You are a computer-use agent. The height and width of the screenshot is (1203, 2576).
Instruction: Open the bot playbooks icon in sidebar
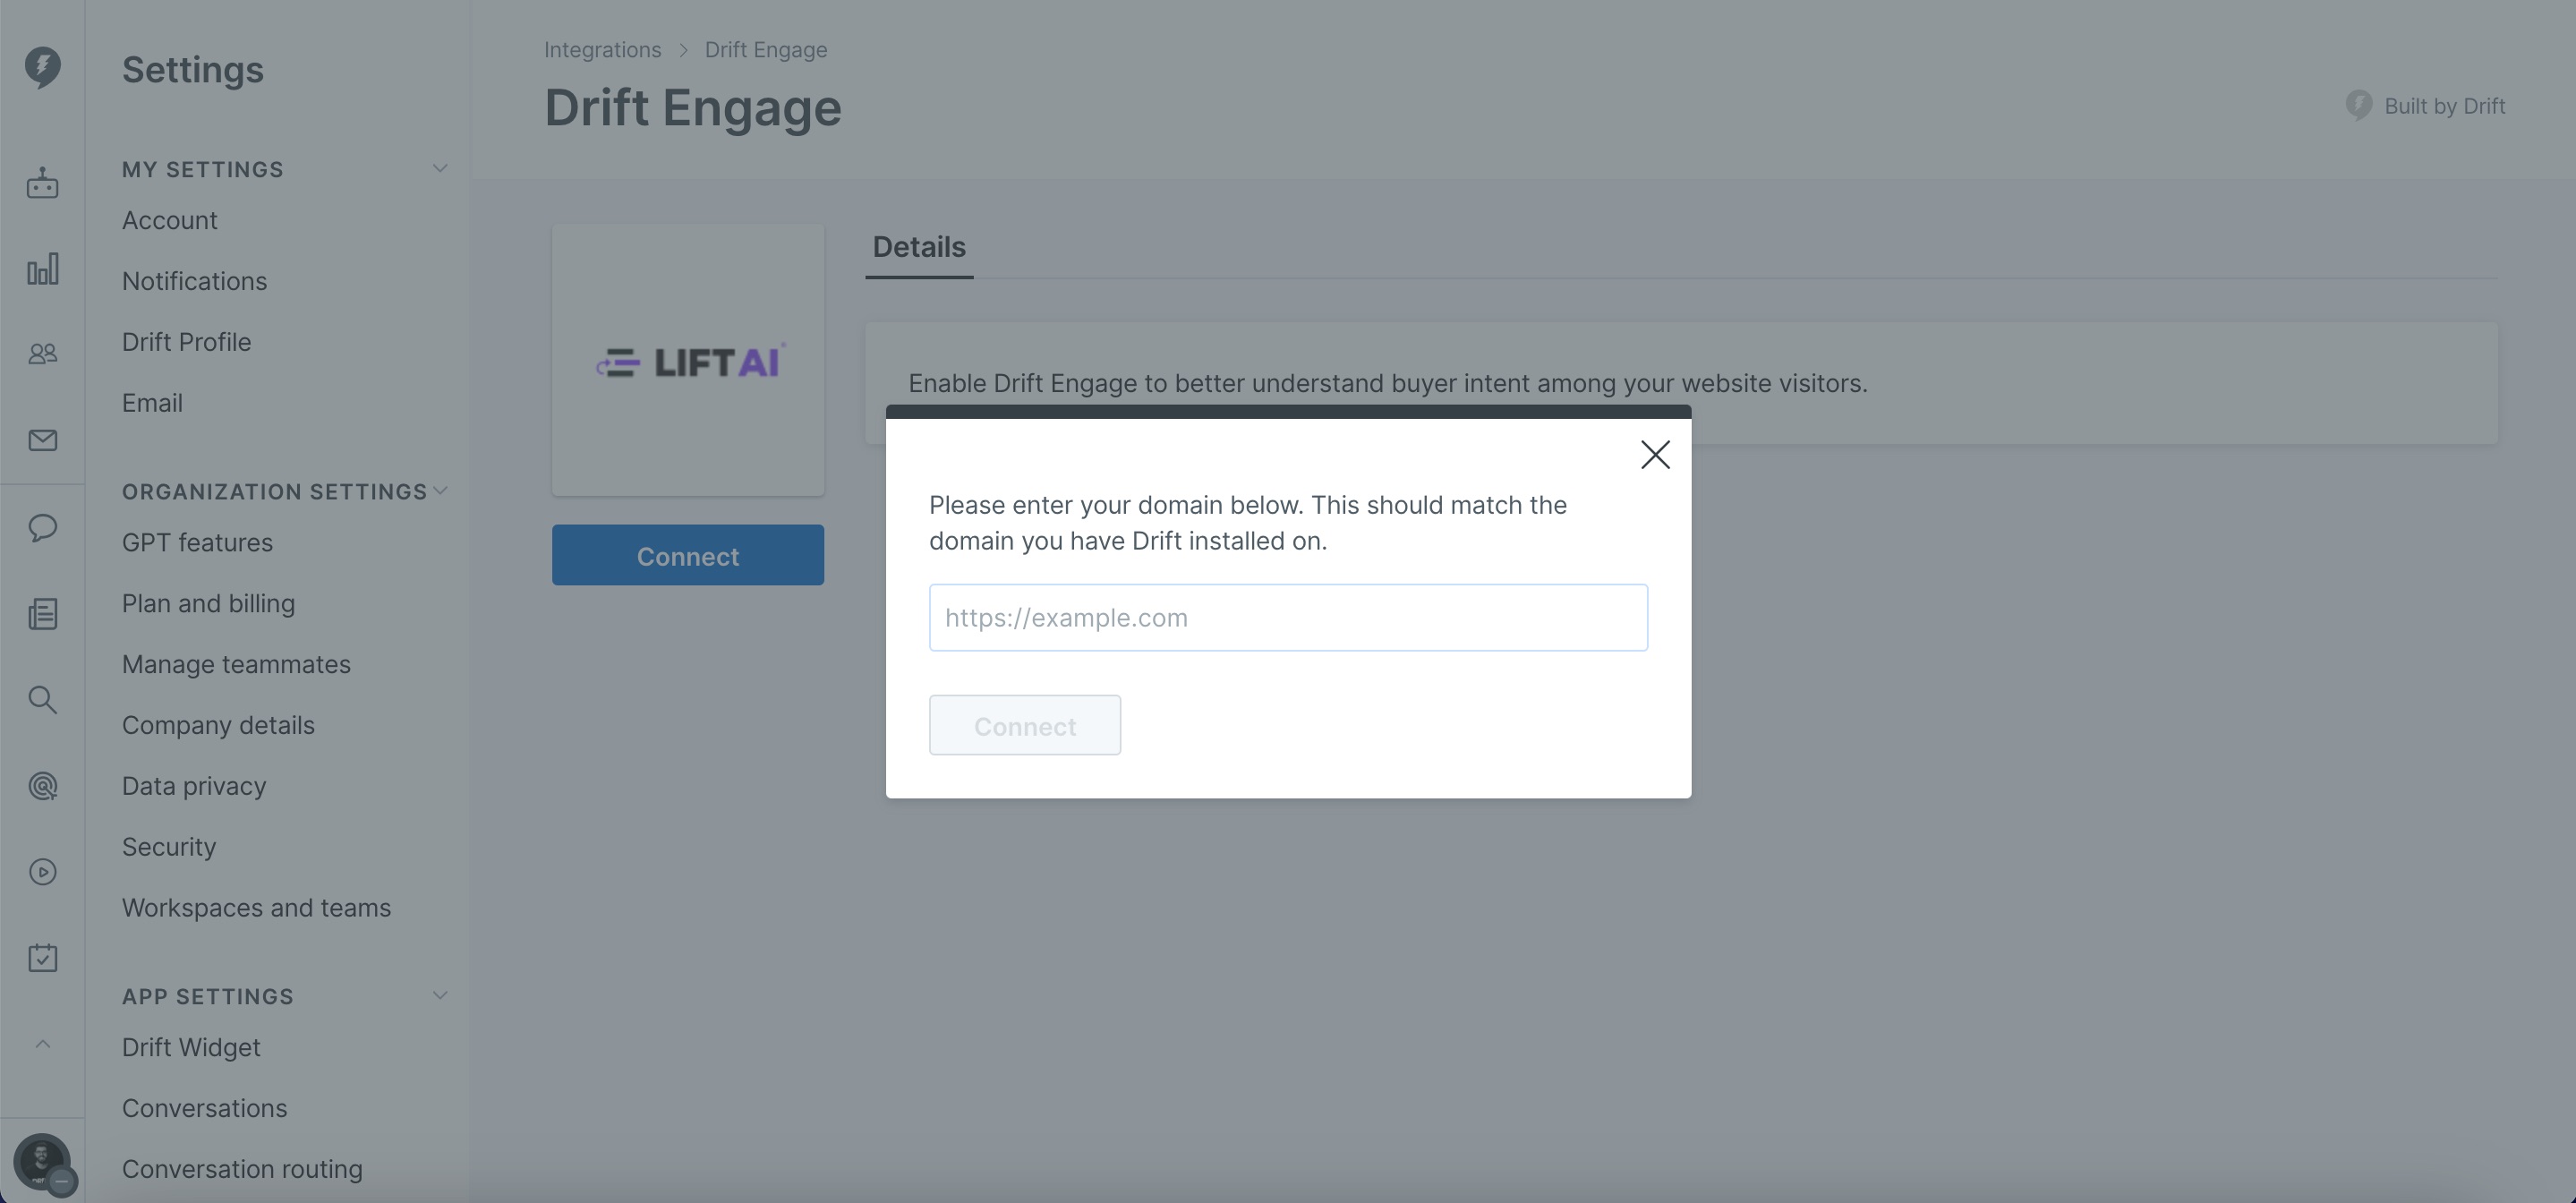tap(42, 183)
